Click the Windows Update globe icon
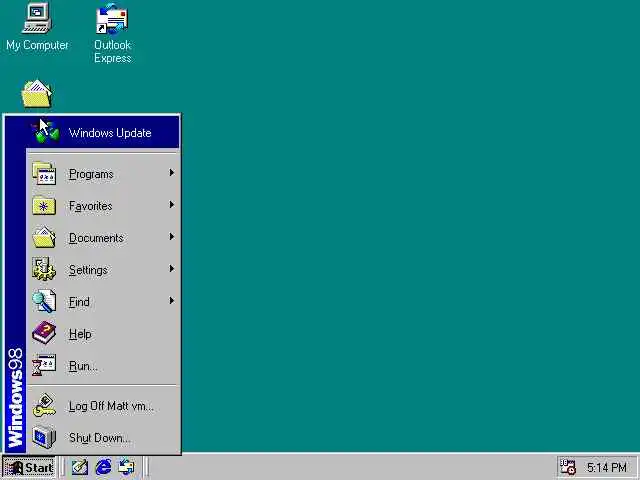 tap(45, 131)
